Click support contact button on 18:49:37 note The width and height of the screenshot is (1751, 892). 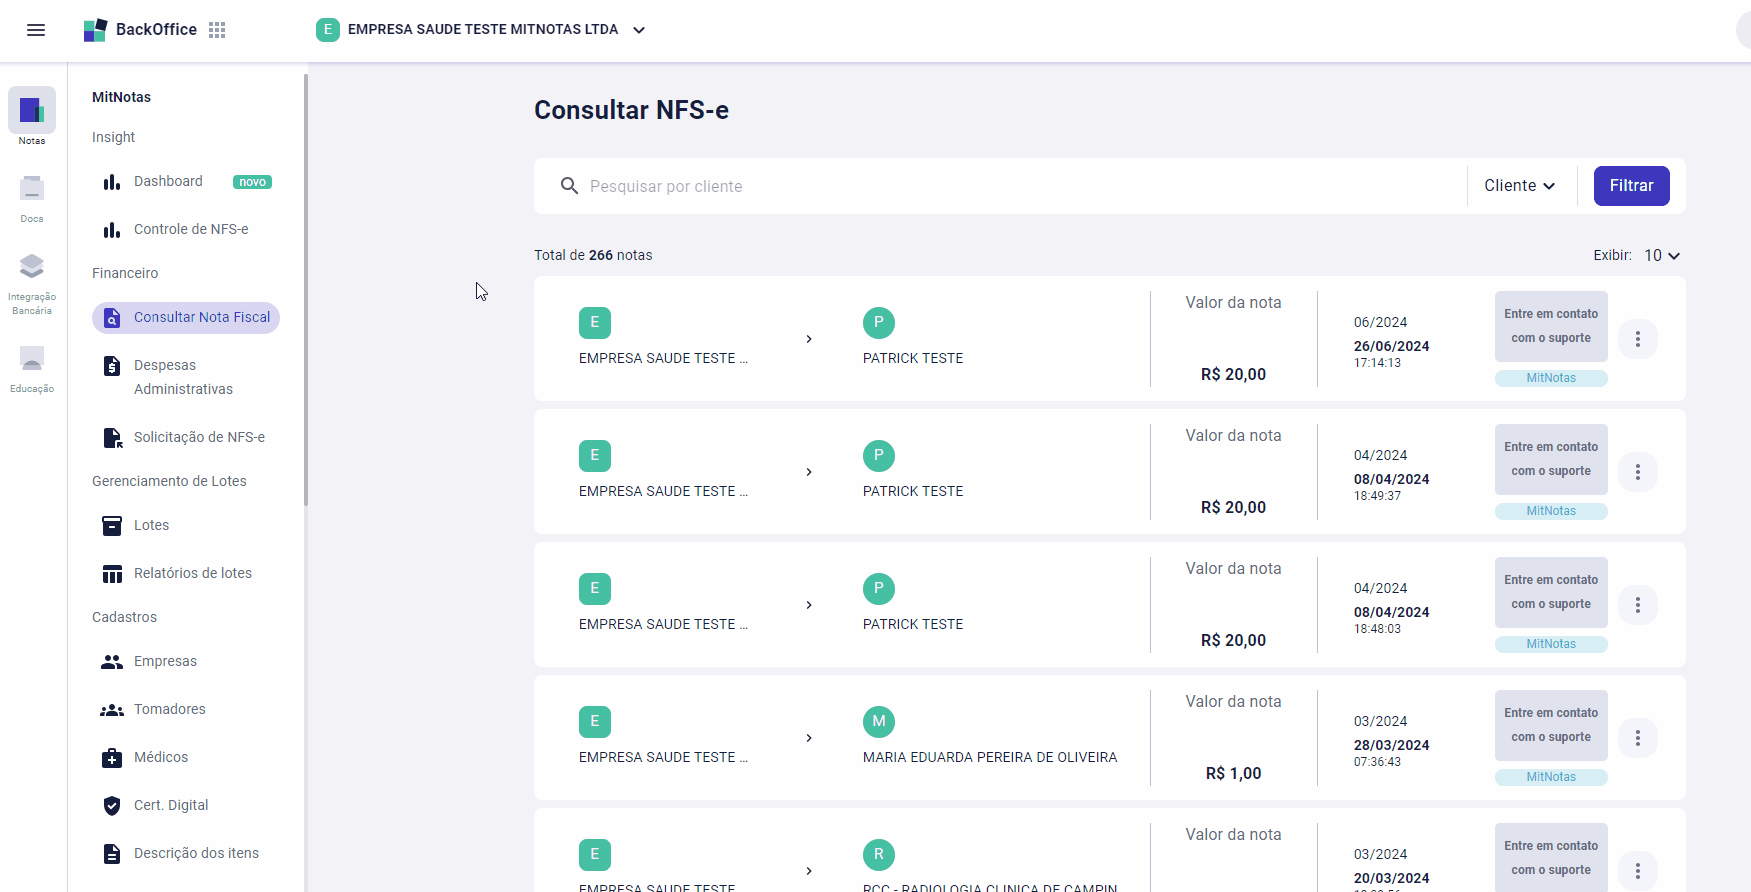pos(1551,459)
